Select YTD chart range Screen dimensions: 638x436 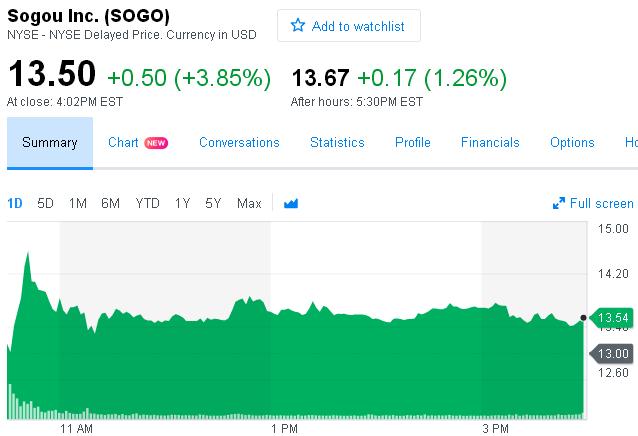(147, 203)
